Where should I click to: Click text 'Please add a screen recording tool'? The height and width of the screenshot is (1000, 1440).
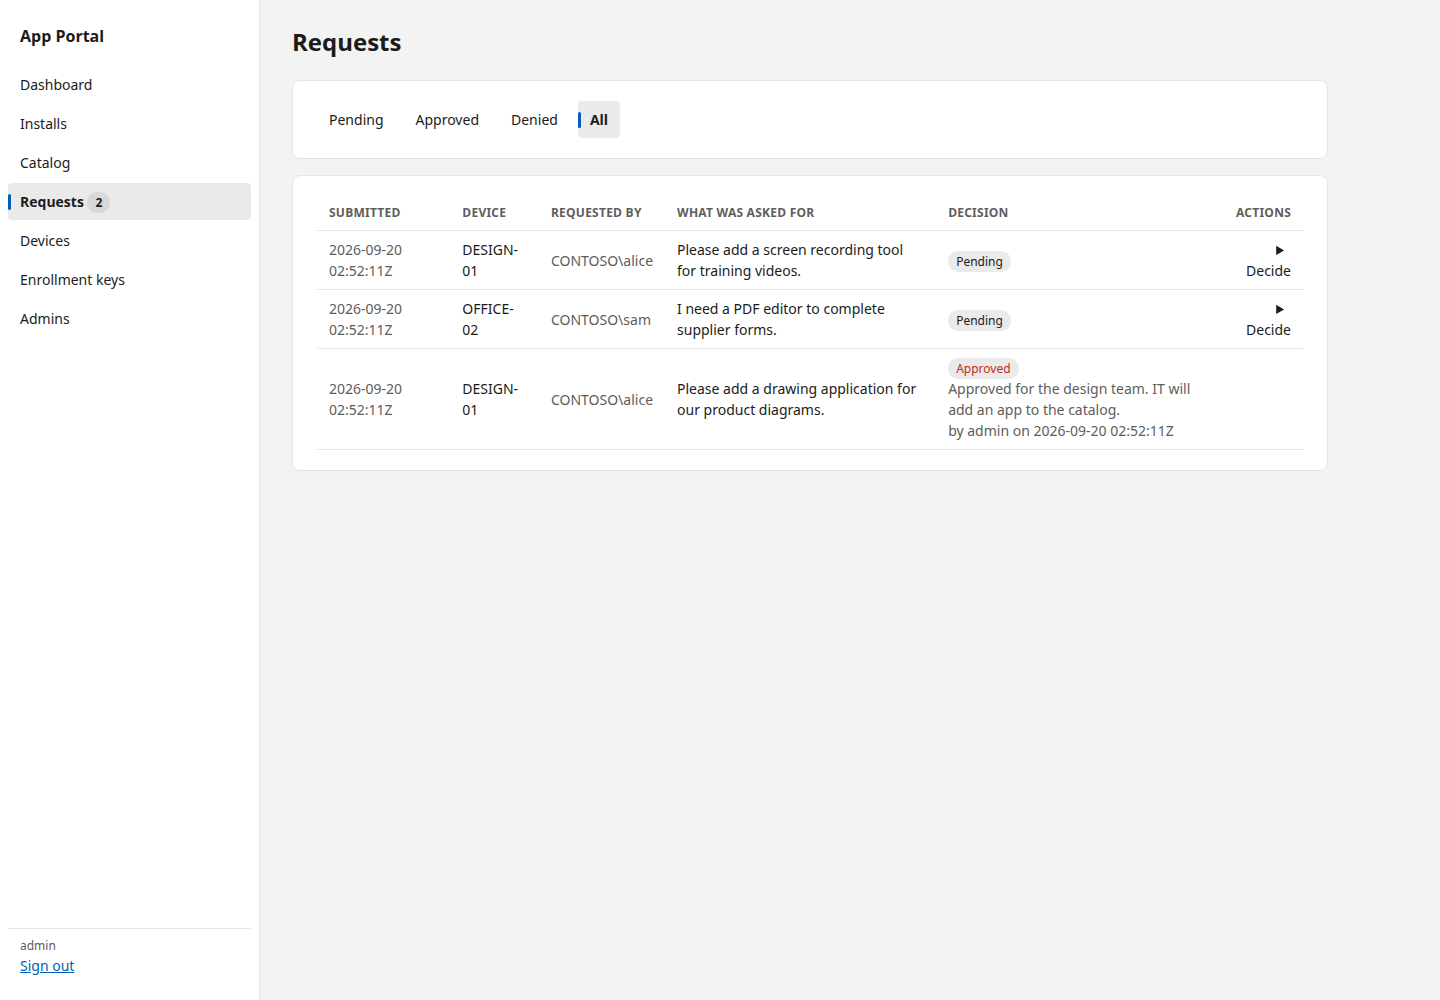(790, 250)
